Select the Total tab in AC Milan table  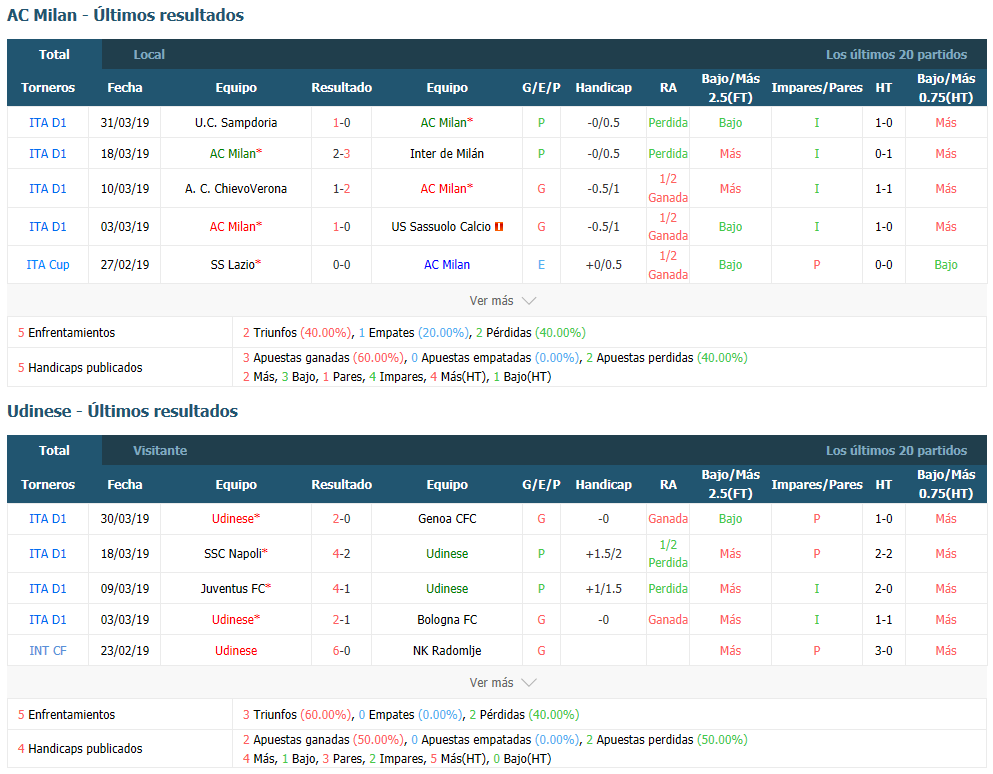pyautogui.click(x=54, y=54)
